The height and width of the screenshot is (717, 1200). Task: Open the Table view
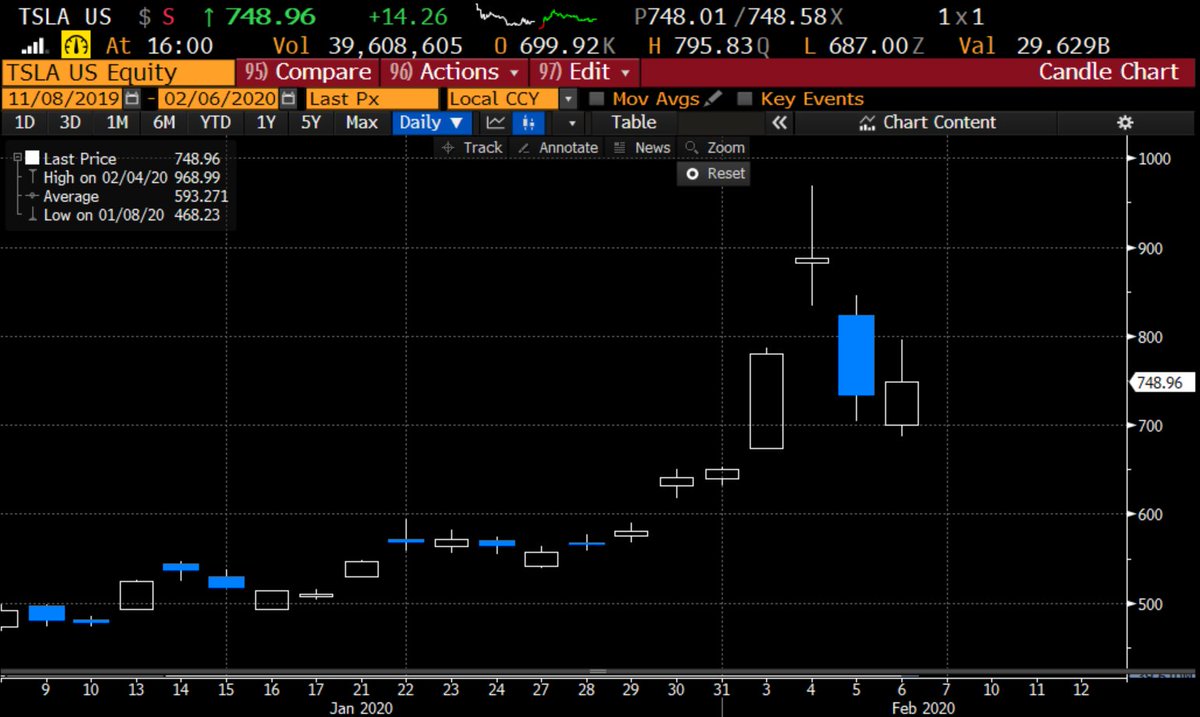click(634, 122)
